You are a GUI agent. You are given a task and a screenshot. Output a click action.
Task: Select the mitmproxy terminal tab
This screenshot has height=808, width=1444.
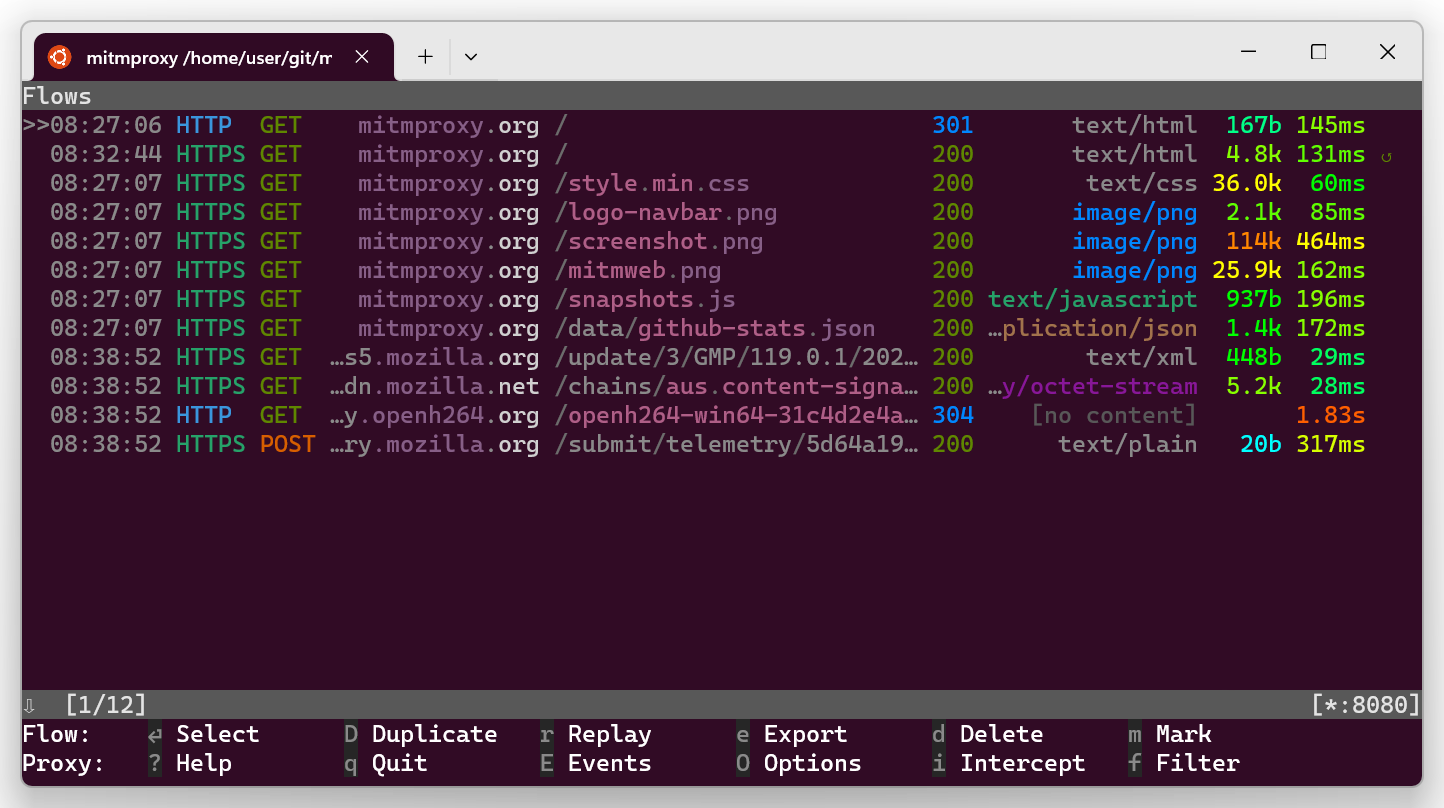214,57
